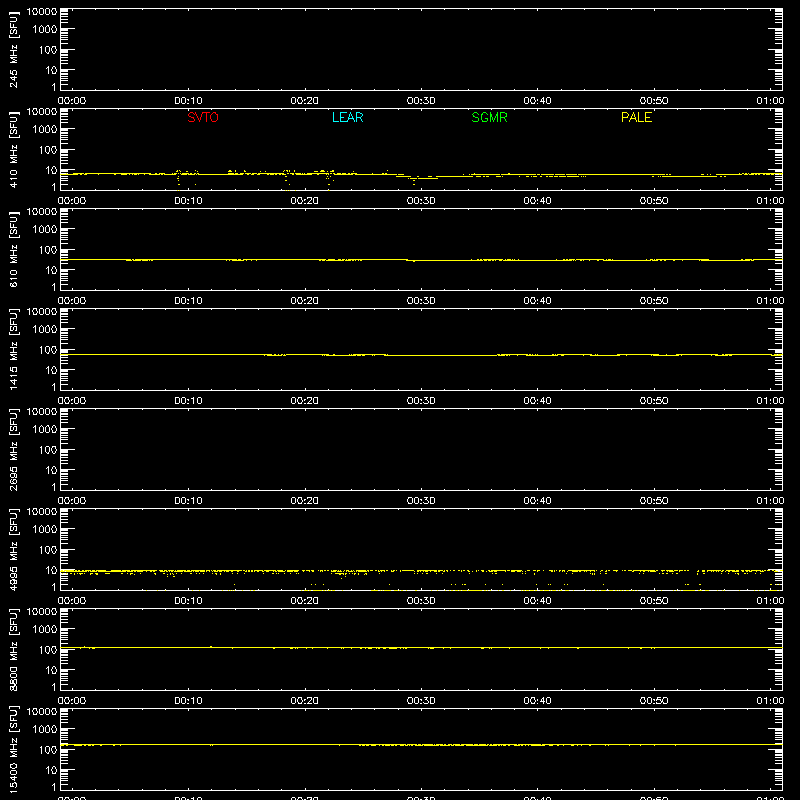Click the 10000 tick value on 245 MHz axis
The width and height of the screenshot is (800, 800).
click(42, 12)
